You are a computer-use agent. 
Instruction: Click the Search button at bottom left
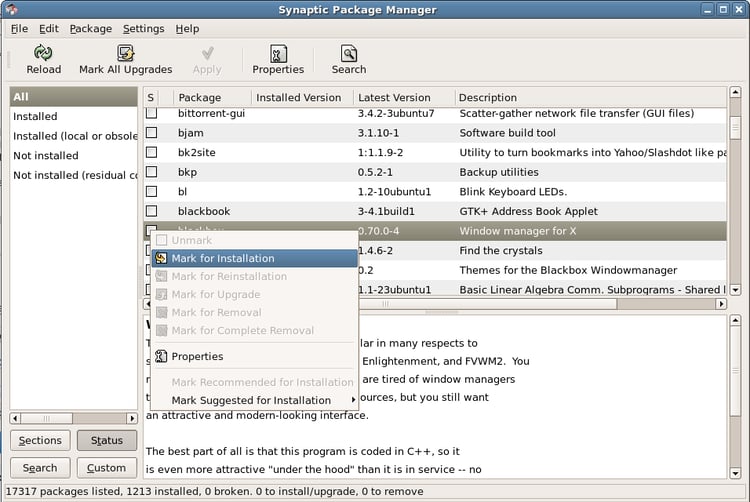(40, 468)
